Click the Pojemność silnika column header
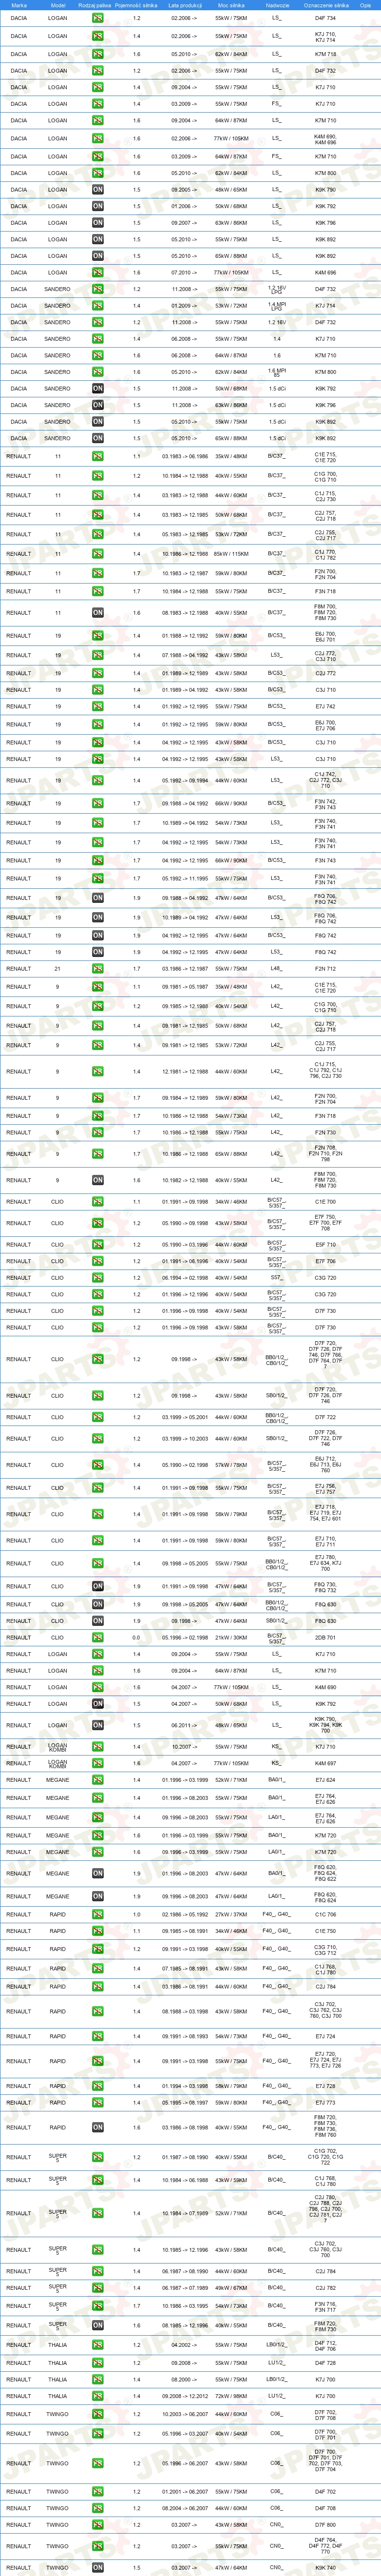381x2576 pixels. [137, 5]
